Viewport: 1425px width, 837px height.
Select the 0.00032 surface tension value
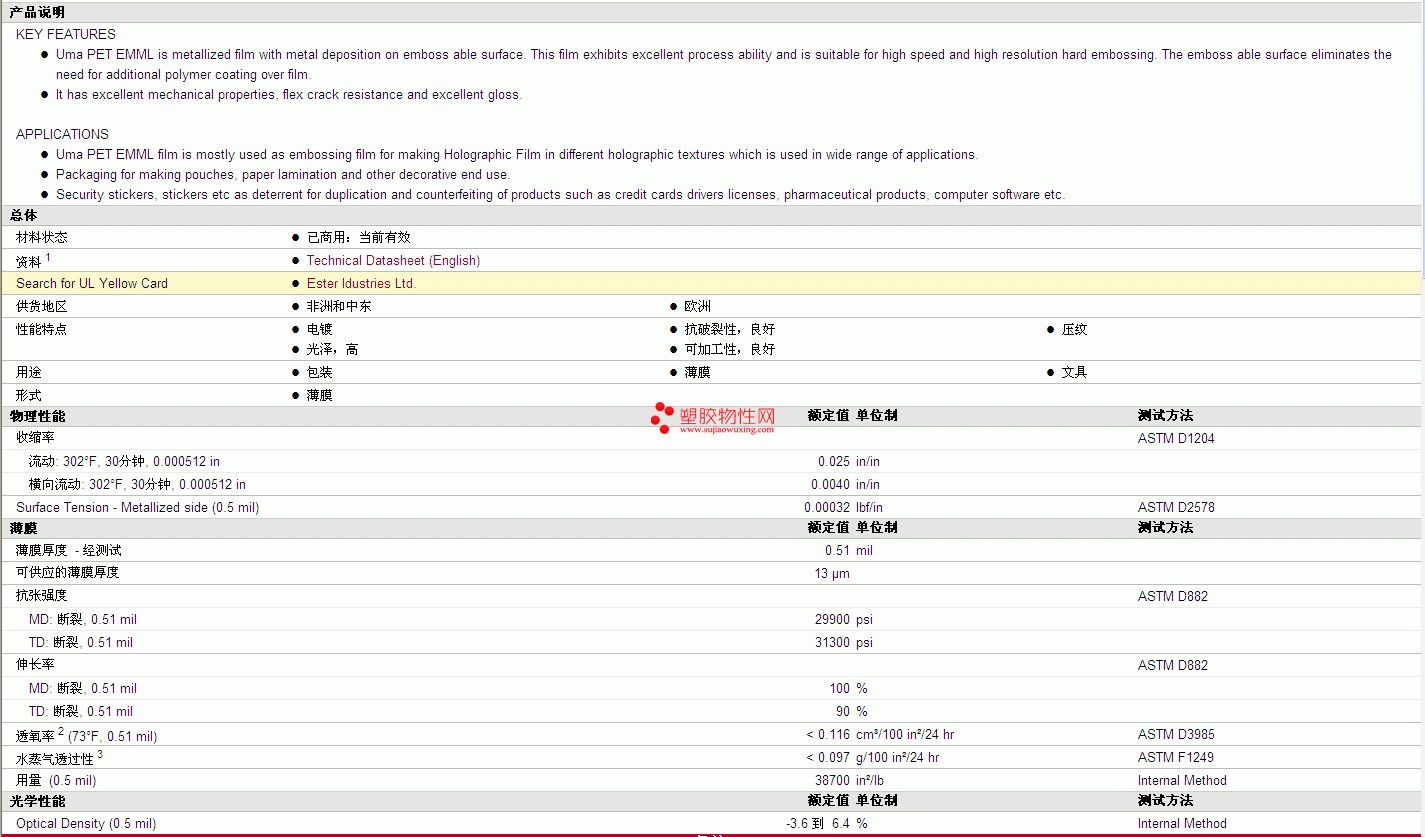(x=827, y=508)
